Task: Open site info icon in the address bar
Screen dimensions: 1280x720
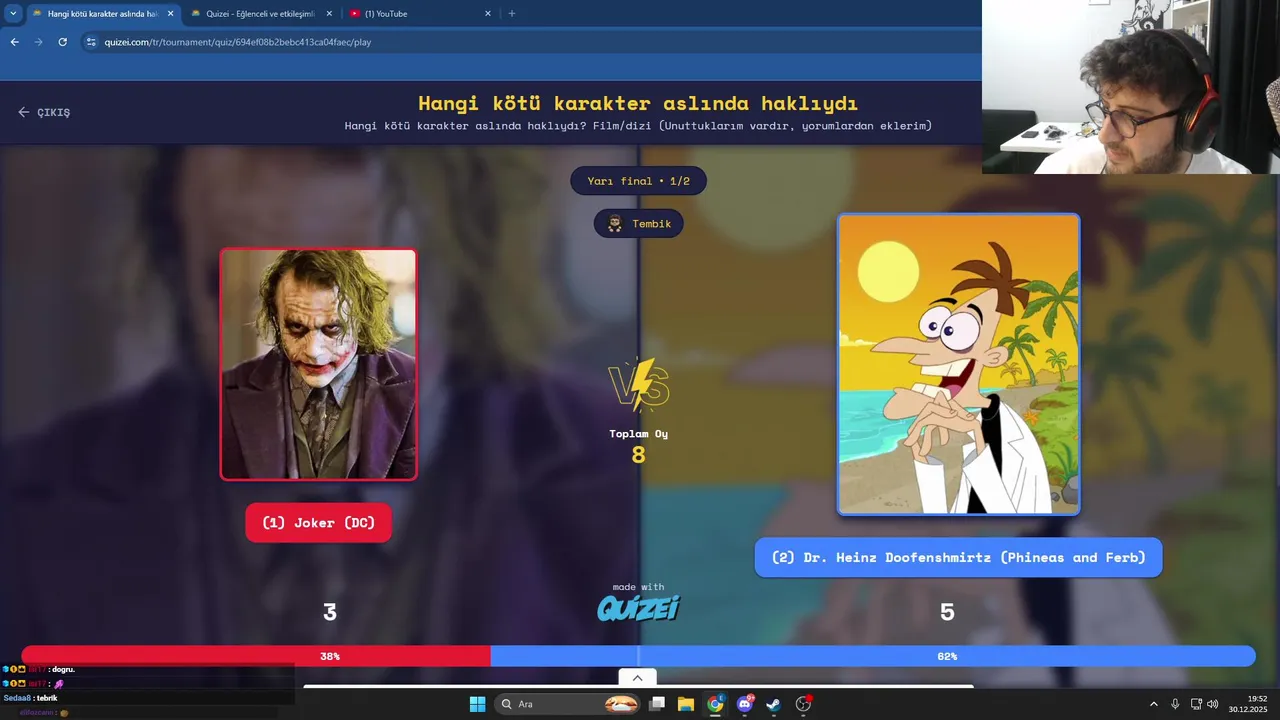Action: point(91,42)
